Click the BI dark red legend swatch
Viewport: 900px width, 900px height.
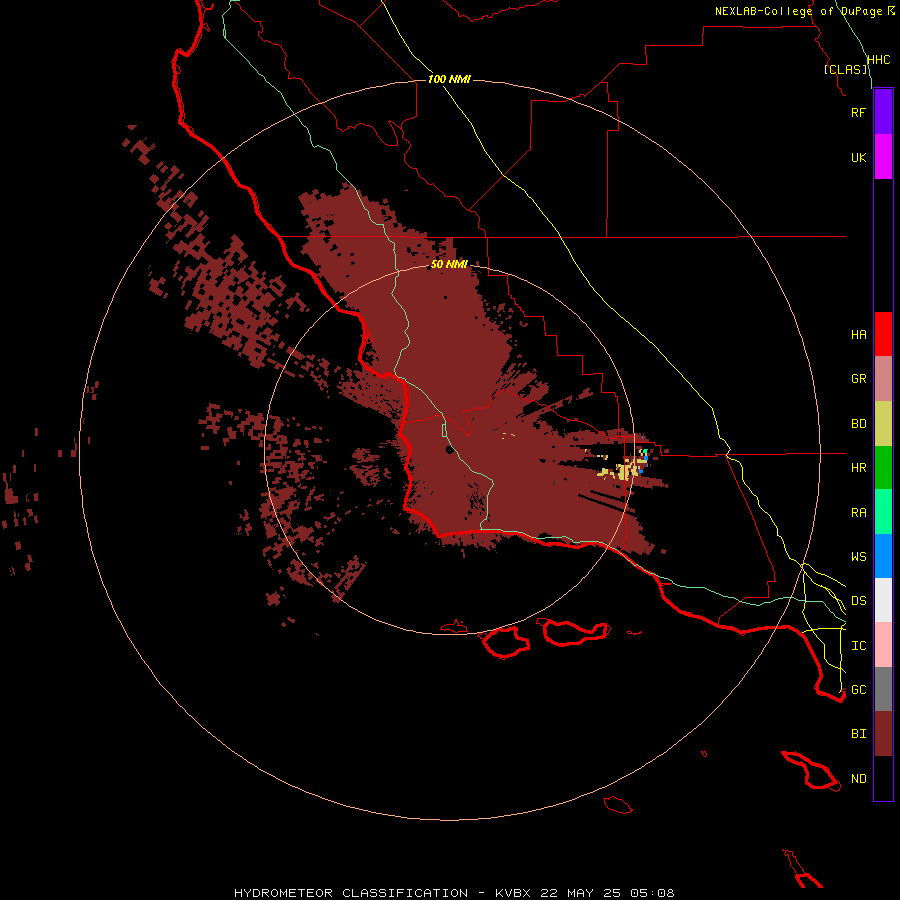883,734
